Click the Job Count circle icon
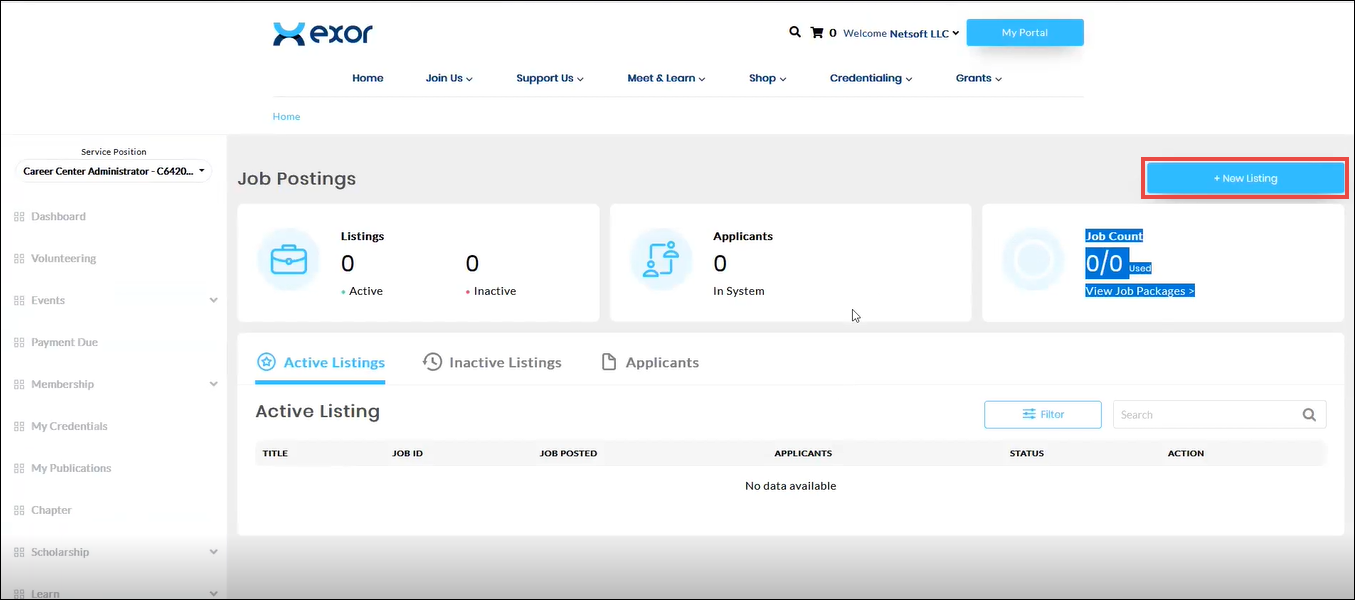 1033,259
